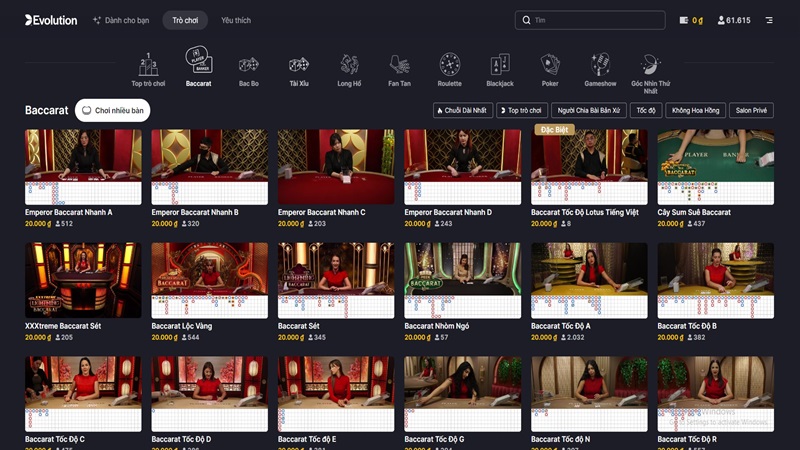This screenshot has width=800, height=450.
Task: Open the Baccarat Lộc Vàng table thumbnail
Action: pos(209,278)
